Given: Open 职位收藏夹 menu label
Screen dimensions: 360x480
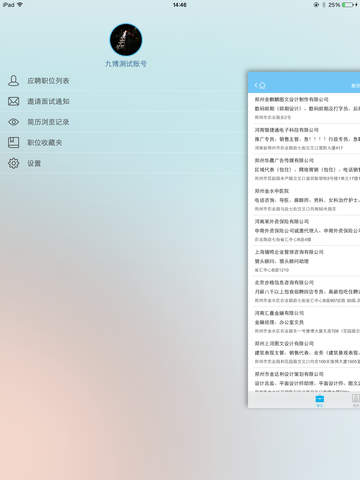Looking at the screenshot, I should point(45,143).
